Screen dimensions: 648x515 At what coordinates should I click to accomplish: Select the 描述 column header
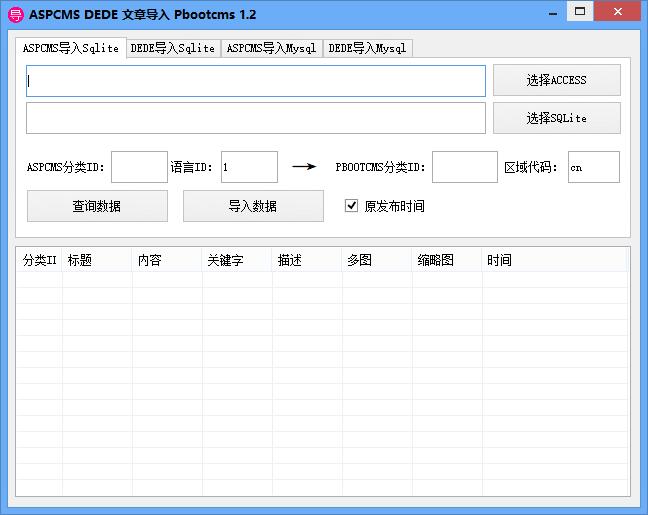[307, 260]
